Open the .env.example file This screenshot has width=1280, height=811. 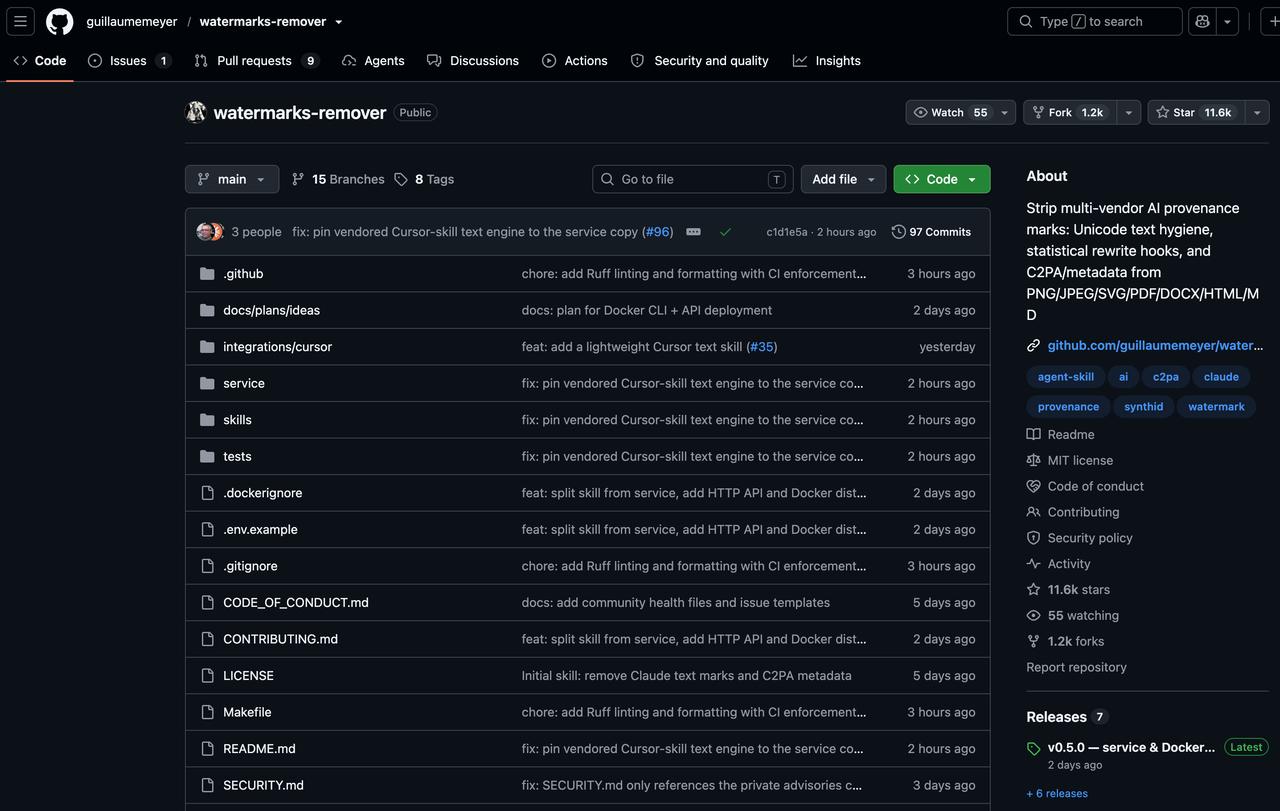click(x=260, y=529)
